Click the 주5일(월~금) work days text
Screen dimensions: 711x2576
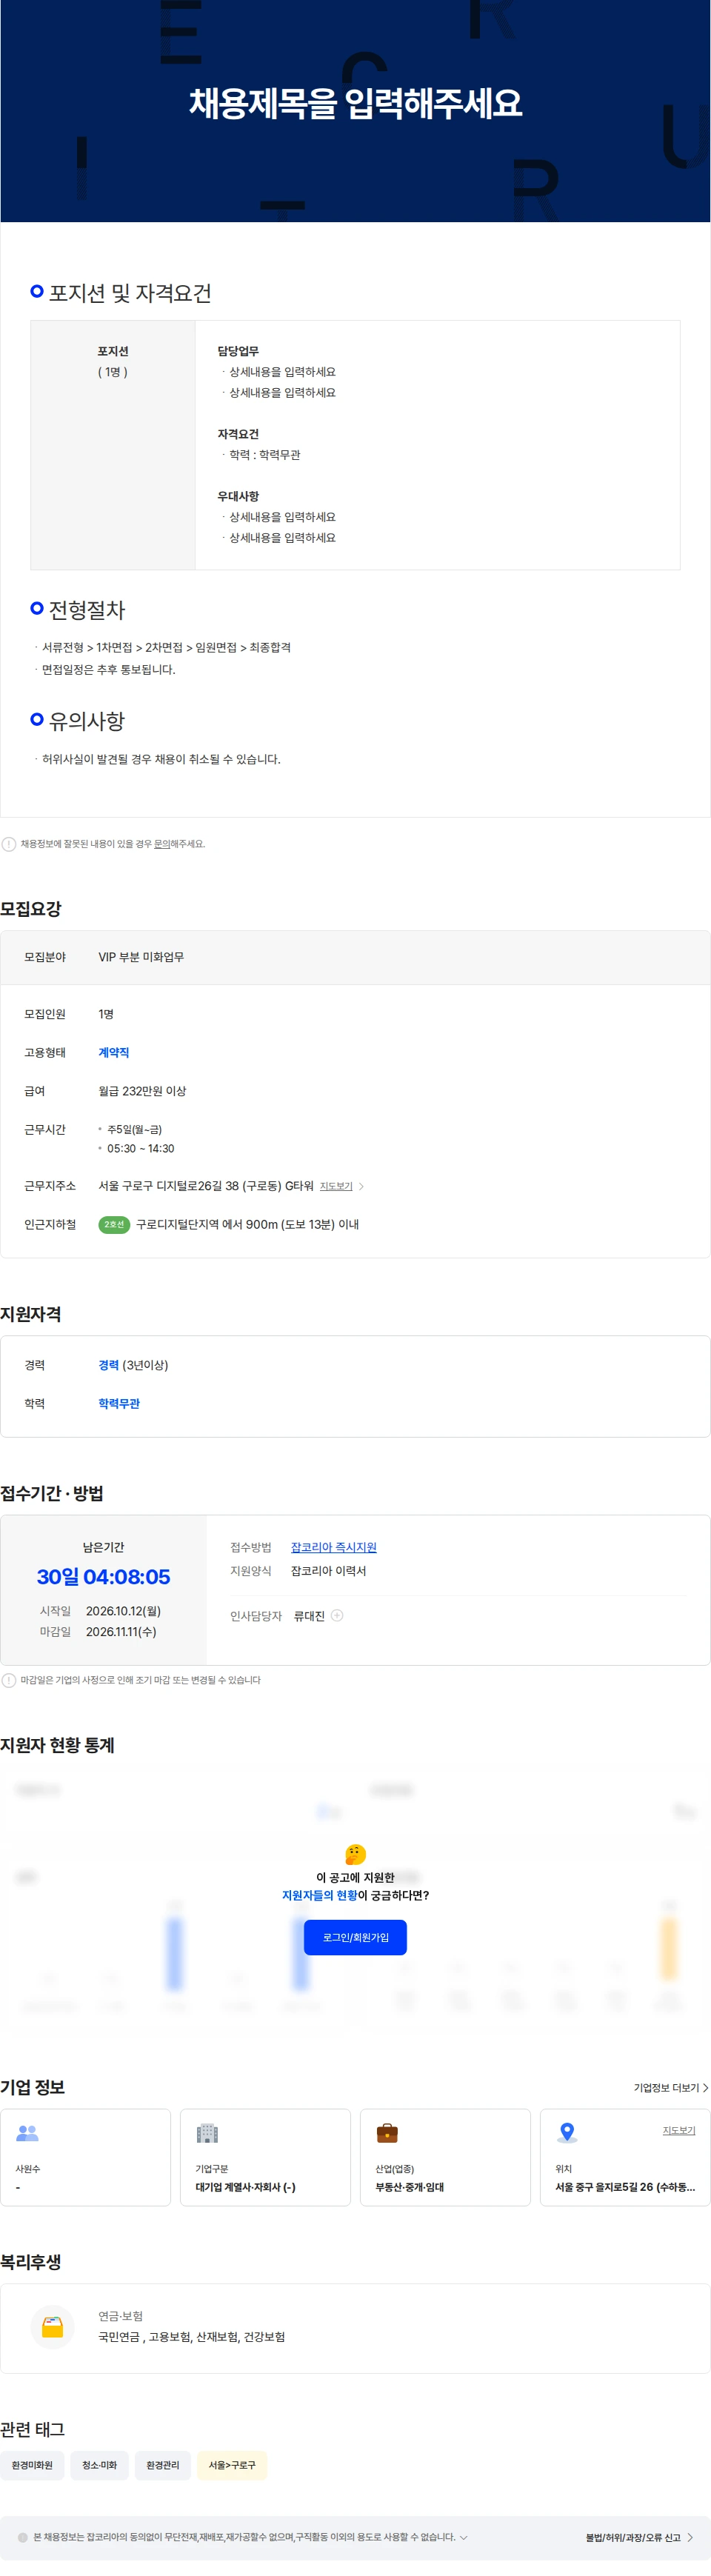point(134,1130)
